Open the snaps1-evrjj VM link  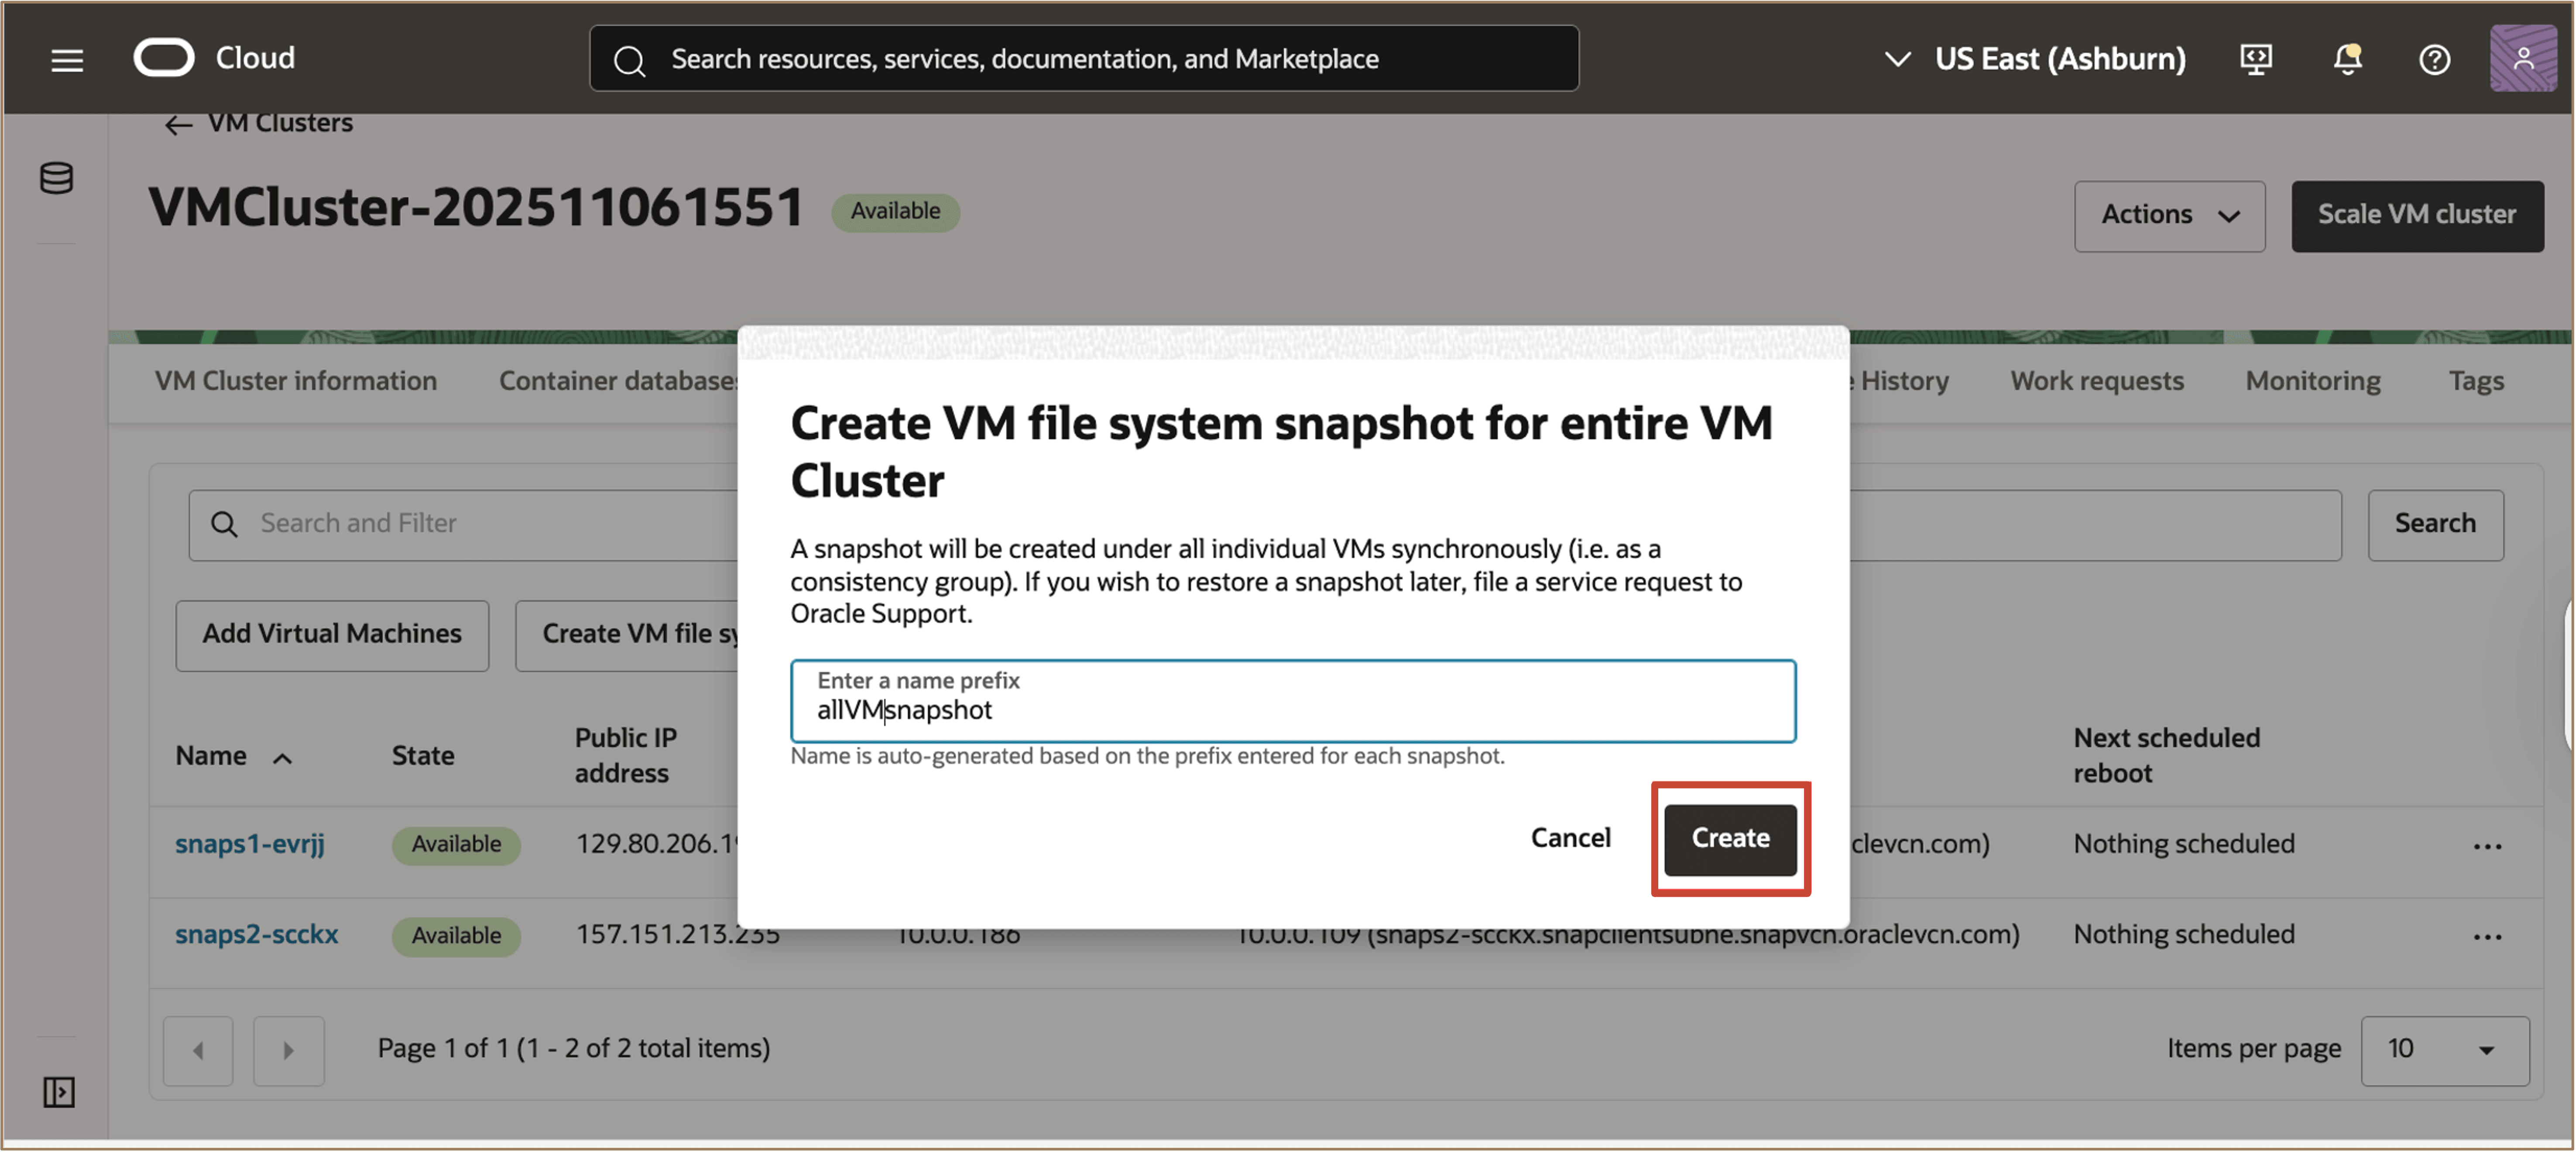[x=250, y=843]
